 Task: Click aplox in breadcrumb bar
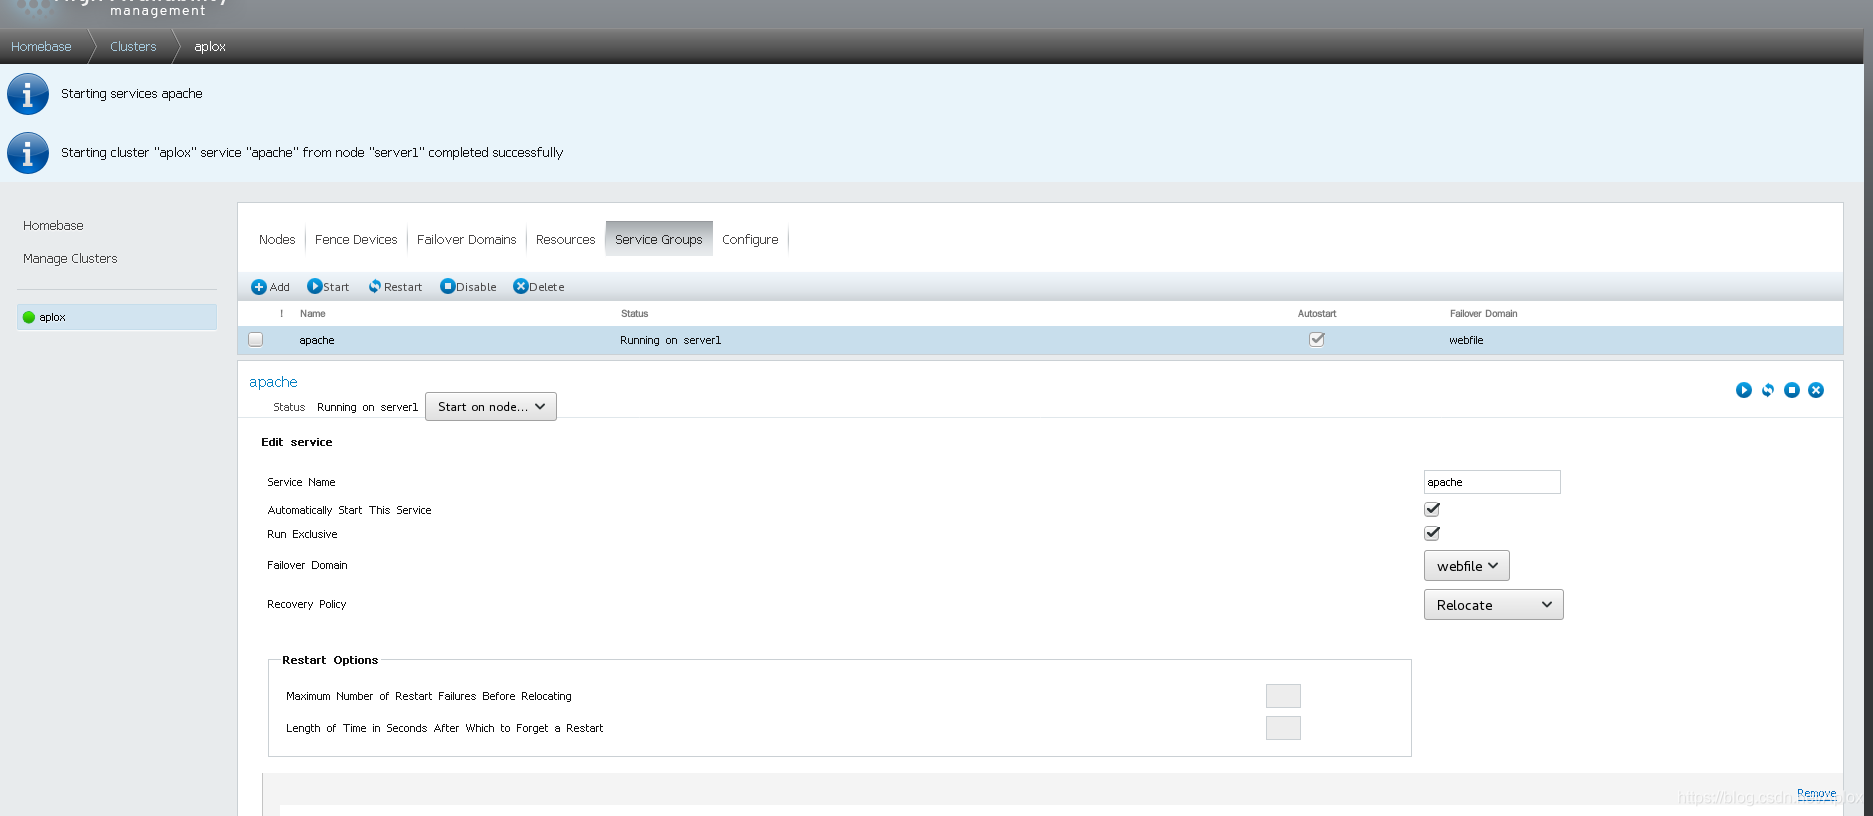click(210, 47)
